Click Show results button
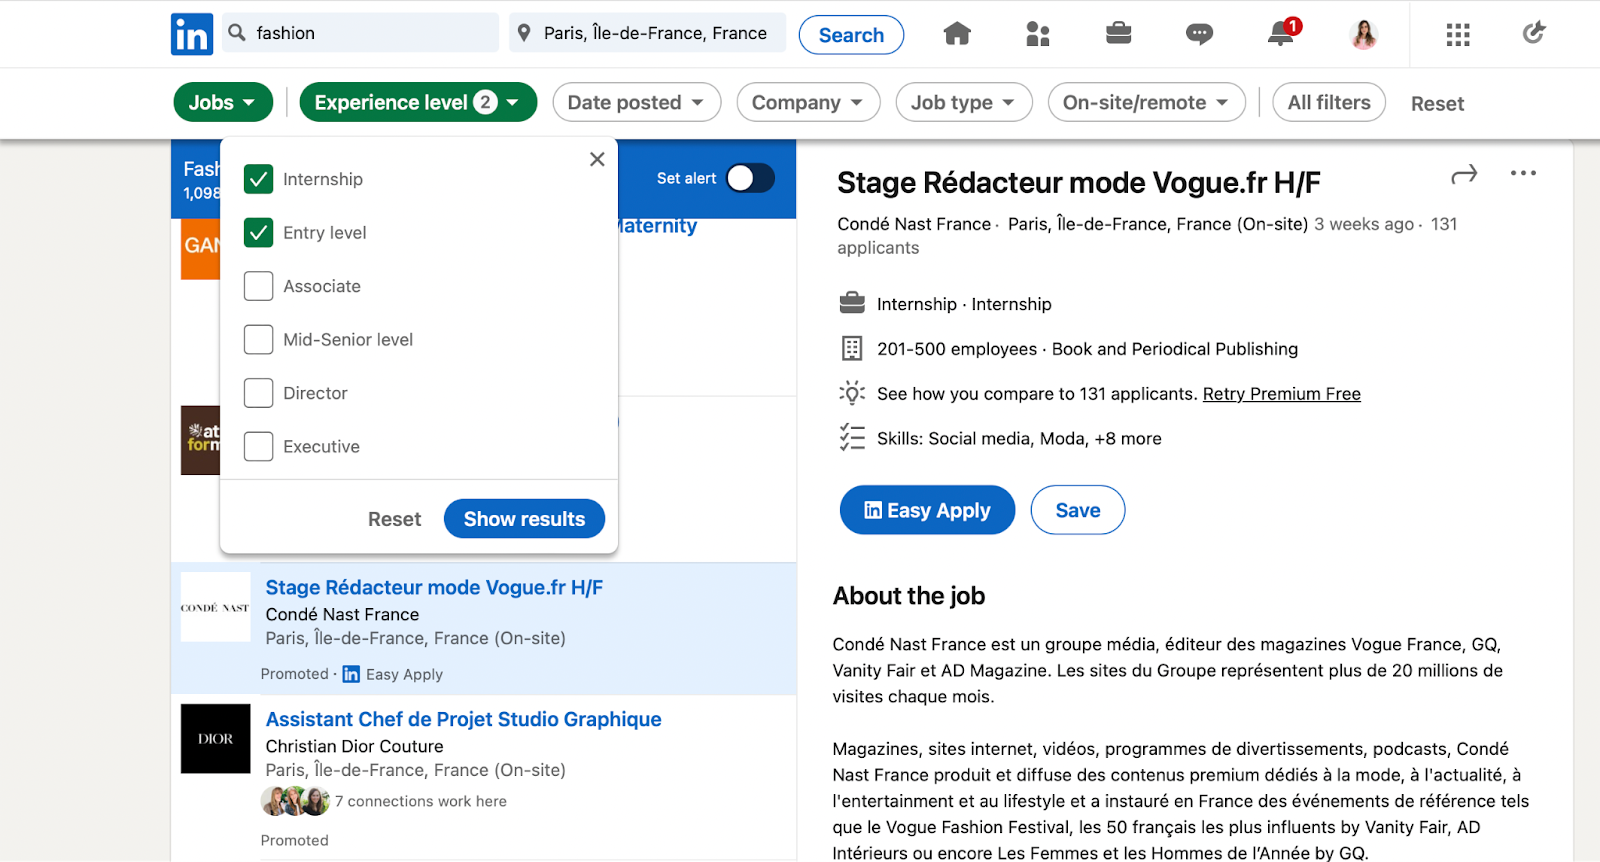Screen dimensions: 1600x862 [524, 519]
